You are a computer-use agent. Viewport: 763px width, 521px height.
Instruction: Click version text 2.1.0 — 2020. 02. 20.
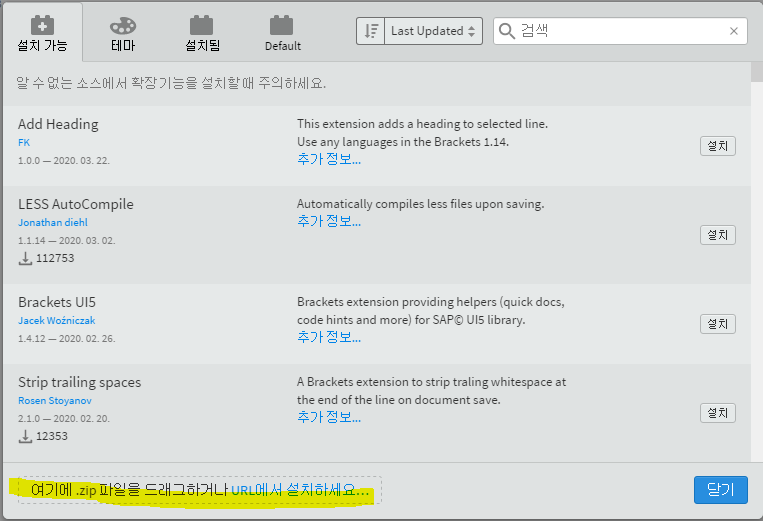point(64,419)
